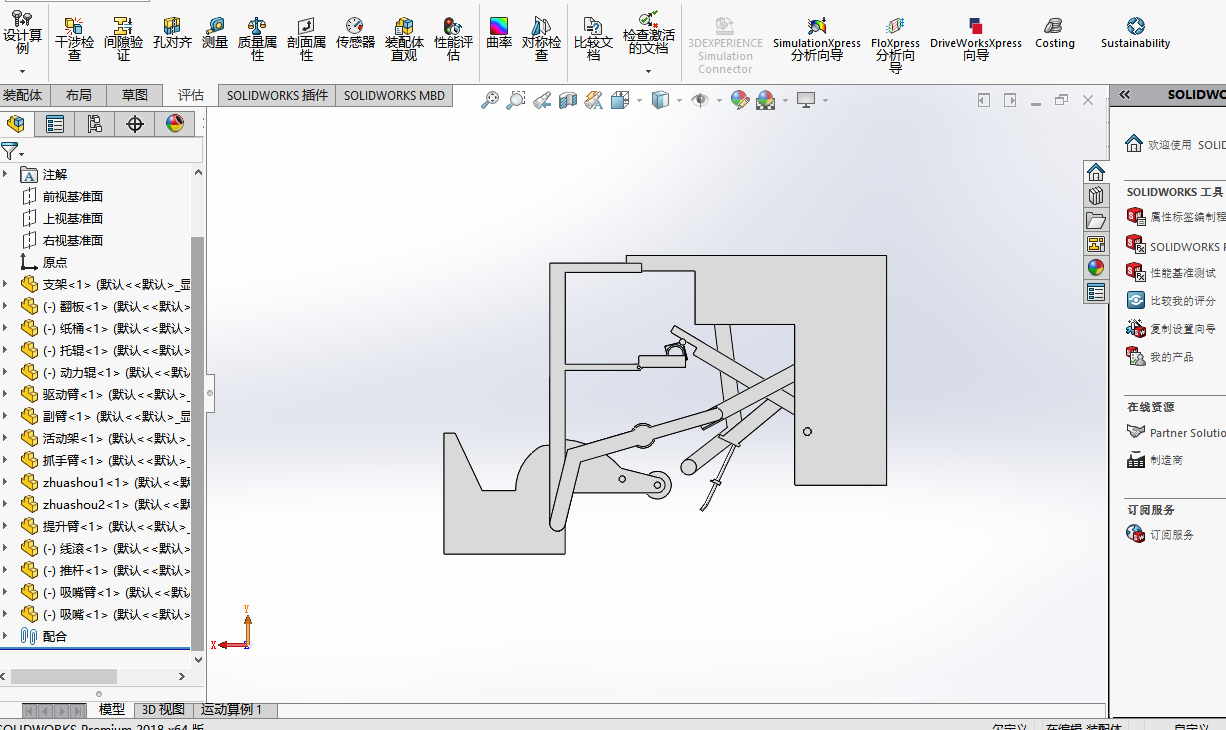Open the View Orientation dropdown

click(639, 100)
